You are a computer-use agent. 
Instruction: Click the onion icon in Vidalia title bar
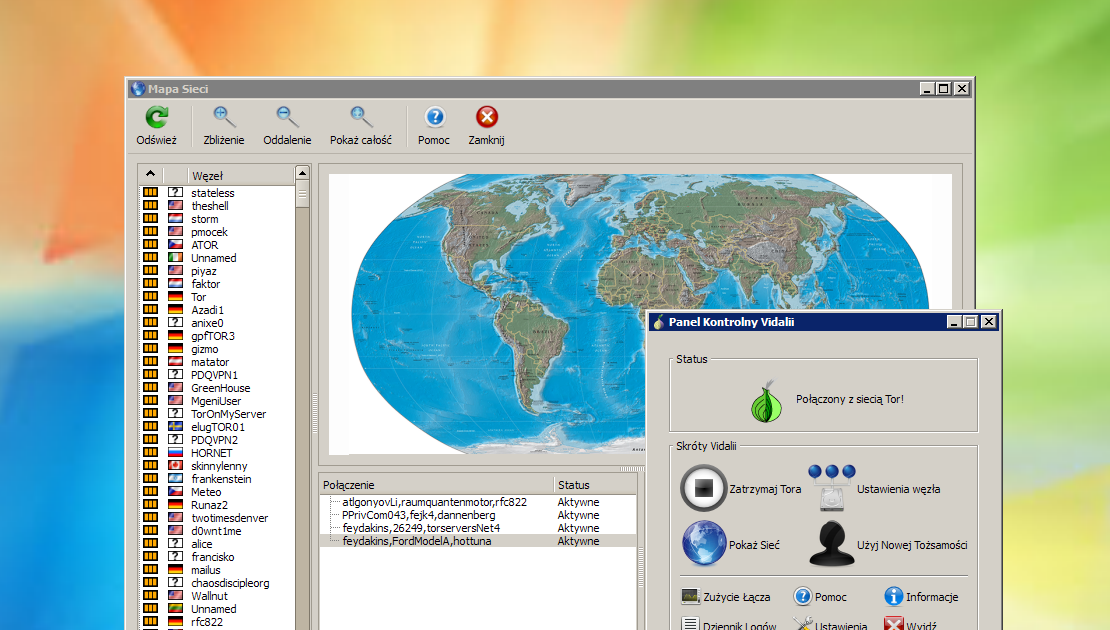[659, 322]
